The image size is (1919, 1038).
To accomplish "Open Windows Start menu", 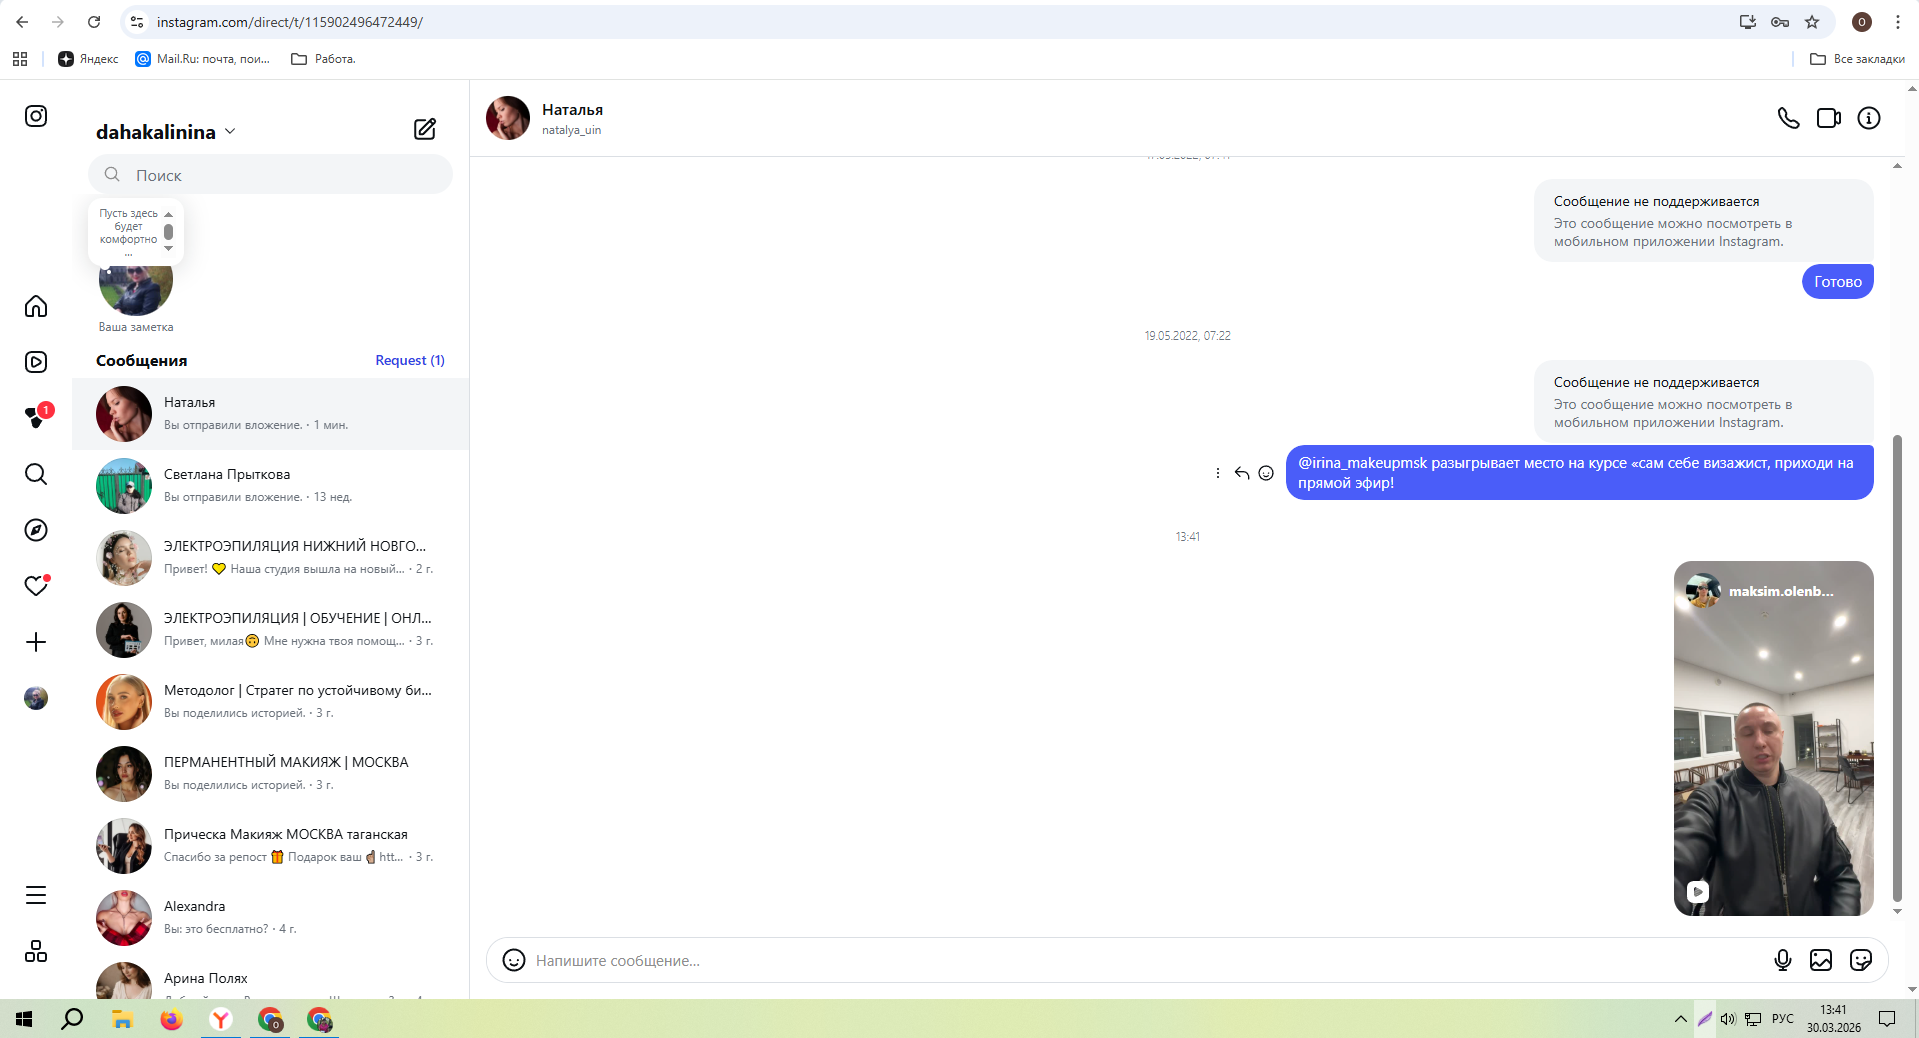I will tap(24, 1019).
